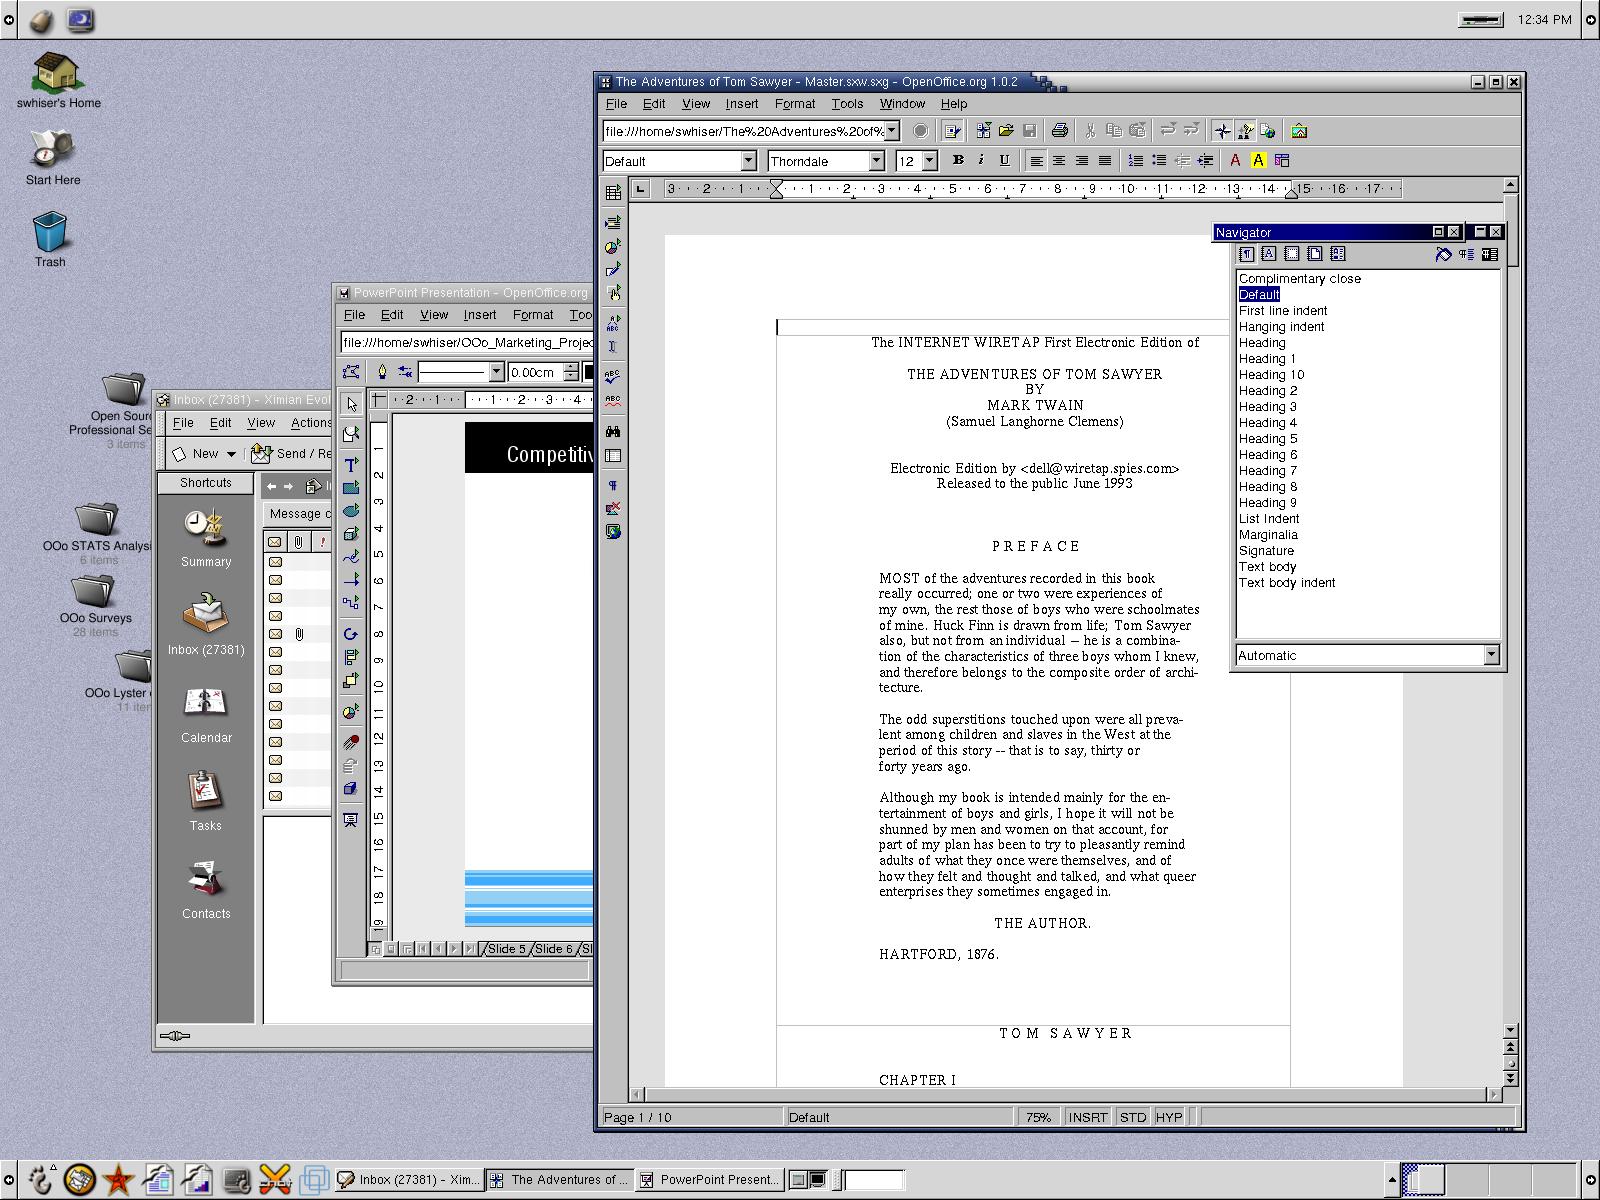1600x1200 pixels.
Task: Click the Show Draw Functions pencil icon
Action: coord(613,269)
